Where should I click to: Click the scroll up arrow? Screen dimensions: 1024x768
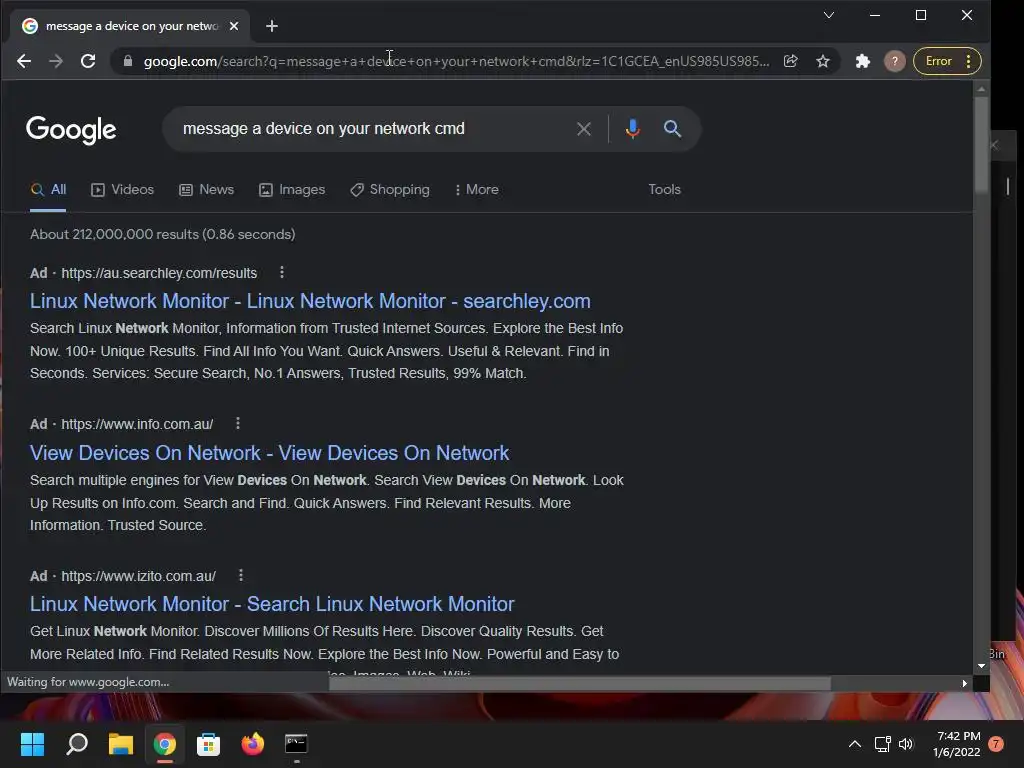pyautogui.click(x=981, y=89)
